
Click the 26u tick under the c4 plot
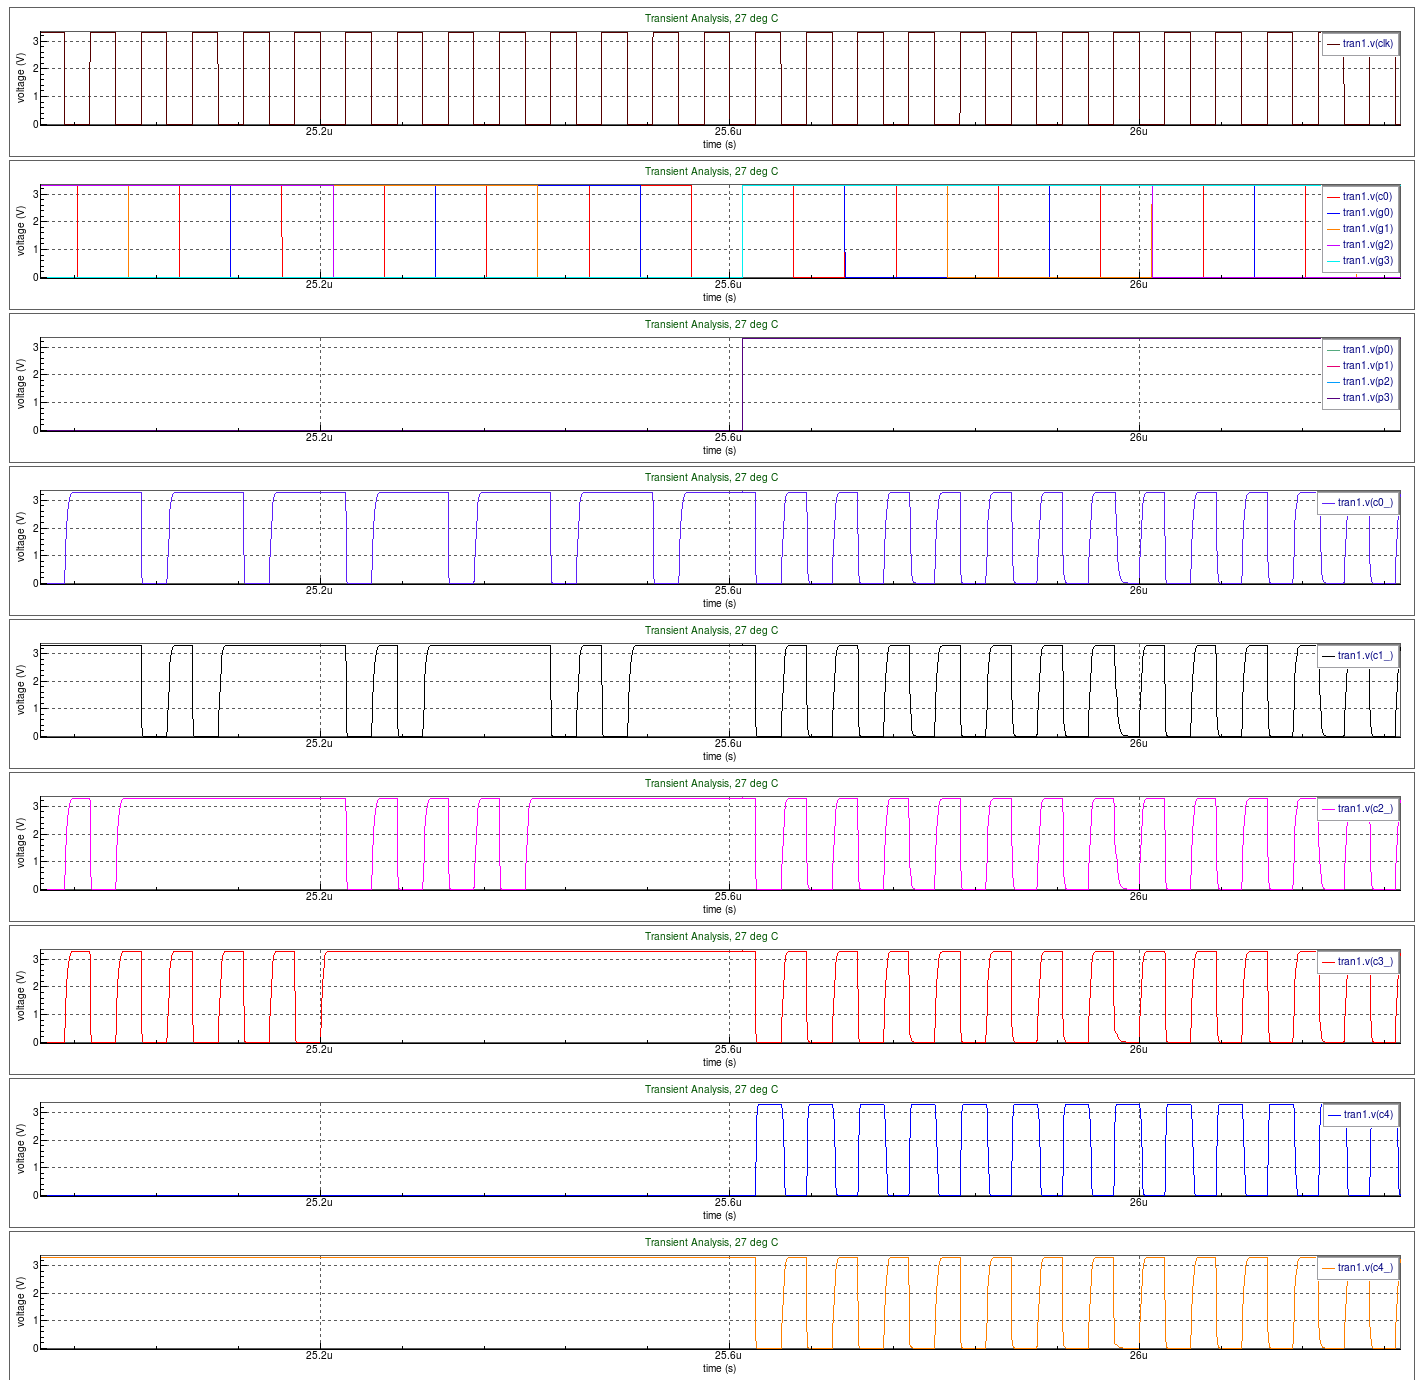tap(1138, 1203)
